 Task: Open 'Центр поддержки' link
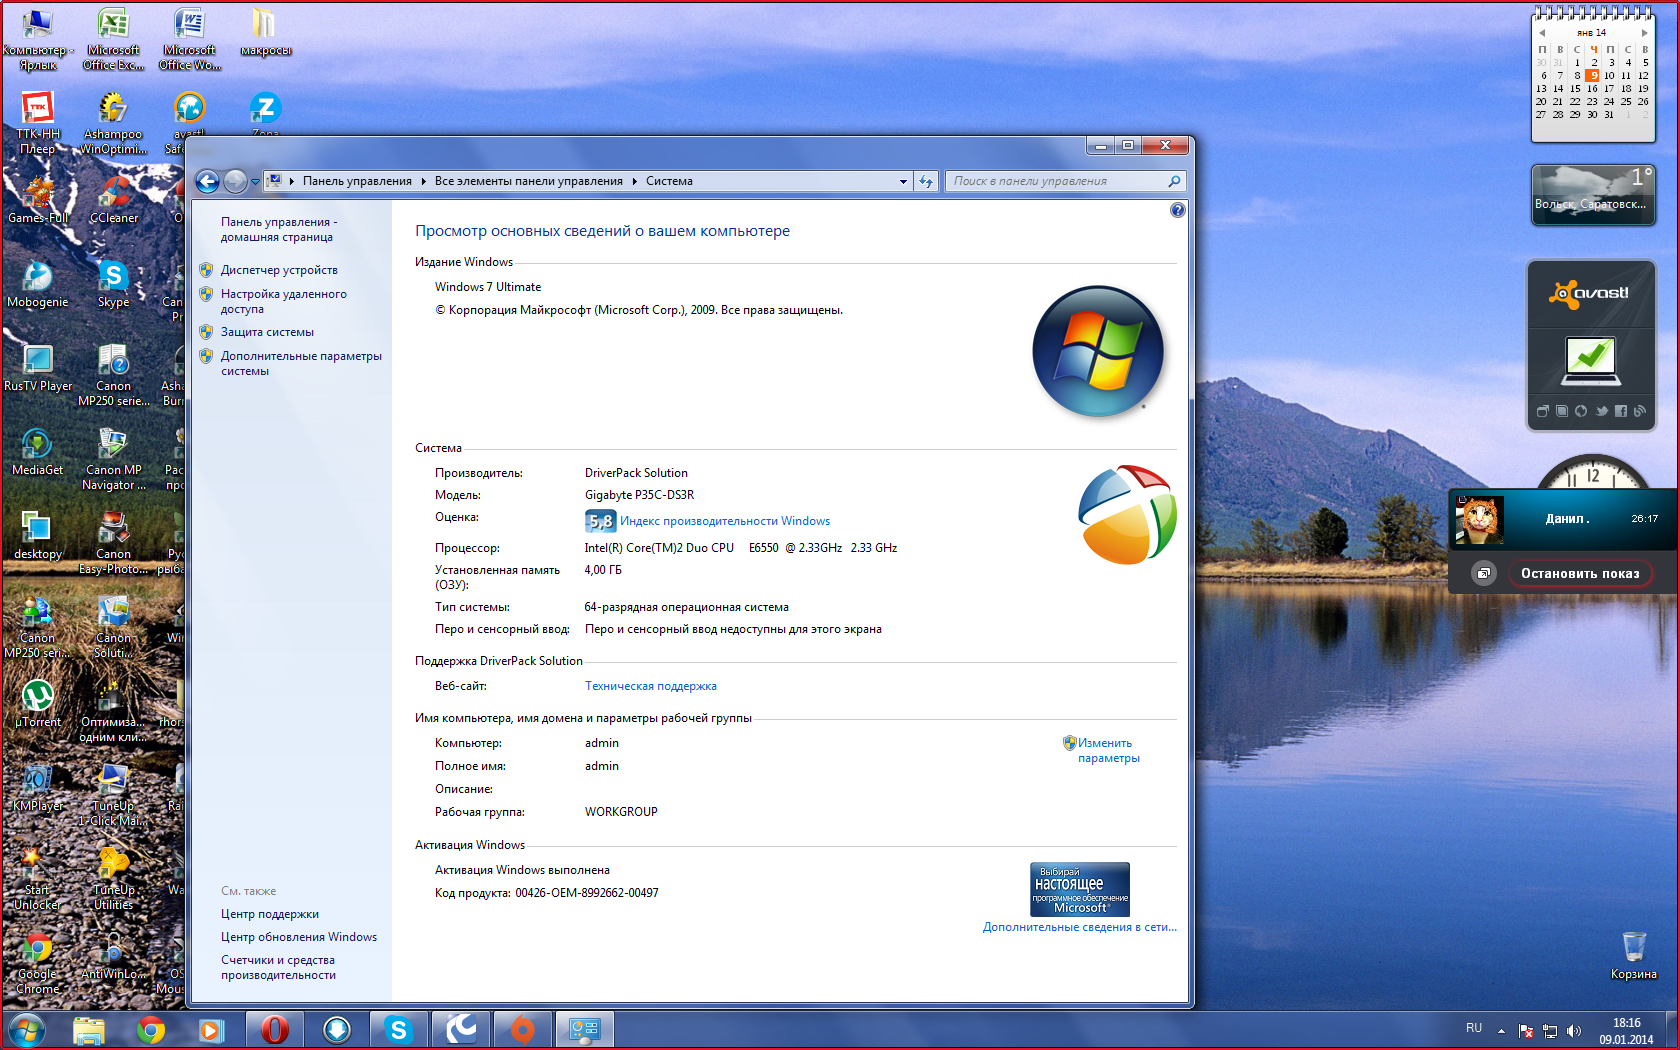pyautogui.click(x=270, y=914)
